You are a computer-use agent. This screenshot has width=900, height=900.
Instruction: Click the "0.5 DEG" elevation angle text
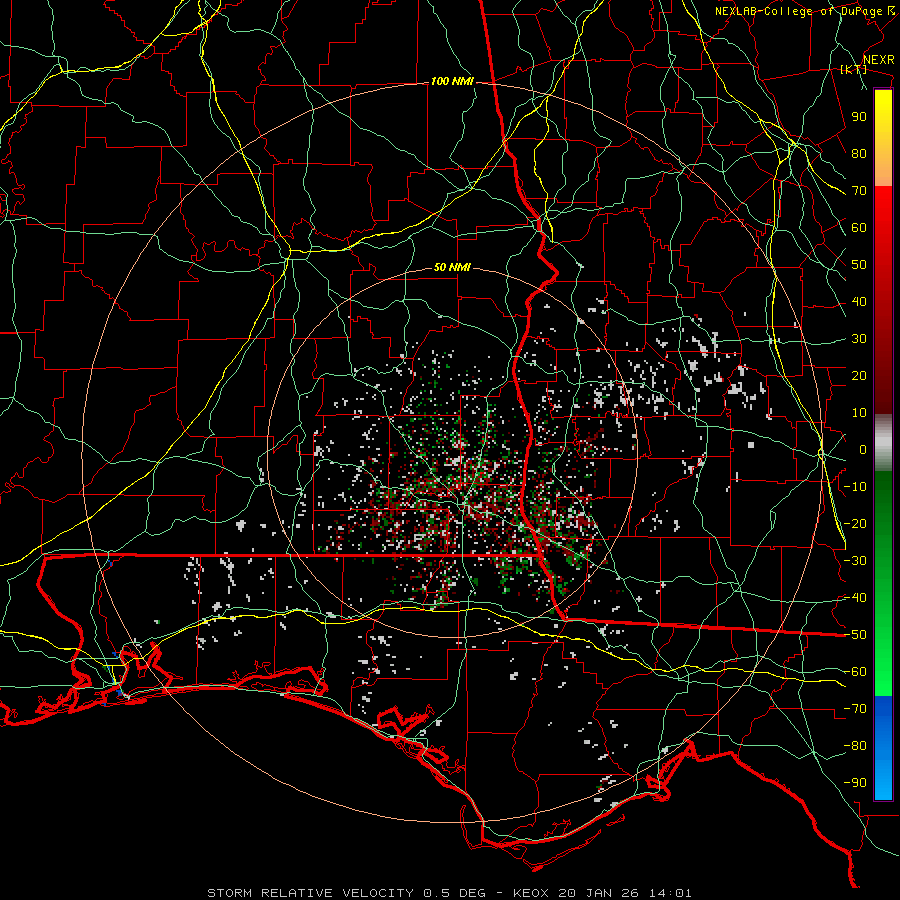click(455, 893)
